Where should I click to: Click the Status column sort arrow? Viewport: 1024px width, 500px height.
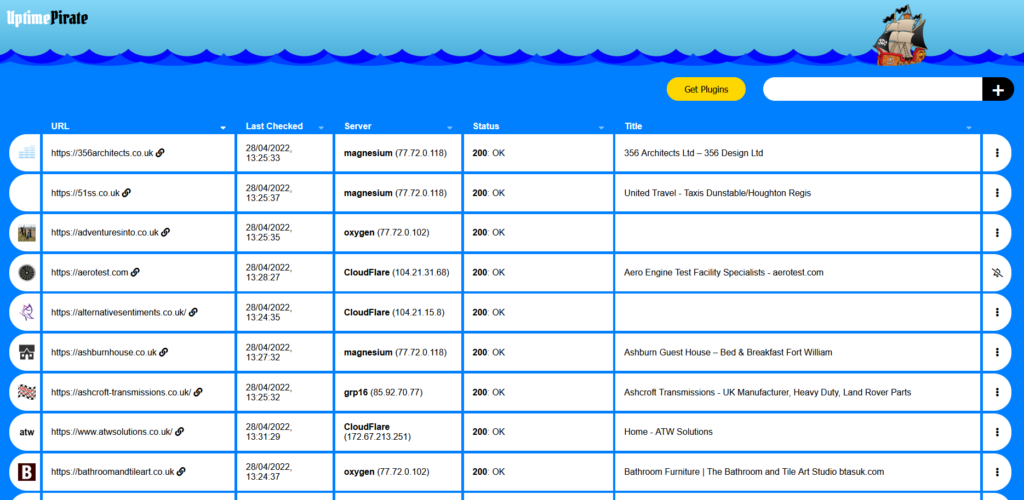tap(601, 128)
